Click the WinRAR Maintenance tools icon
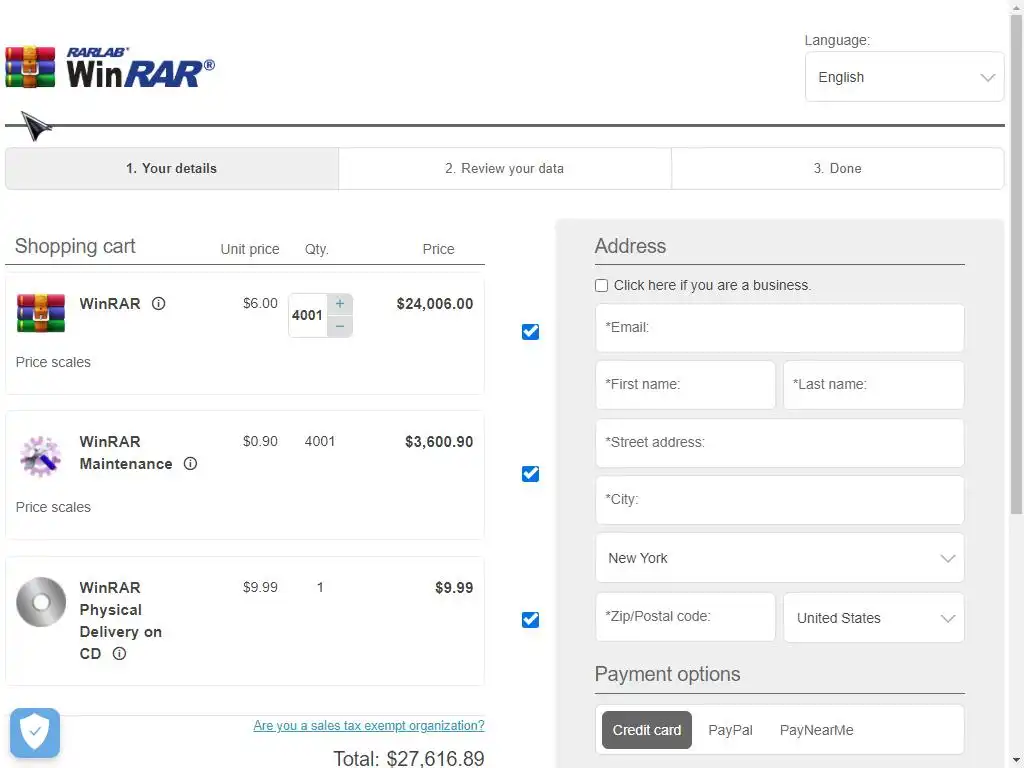The image size is (1024, 768). tap(40, 456)
